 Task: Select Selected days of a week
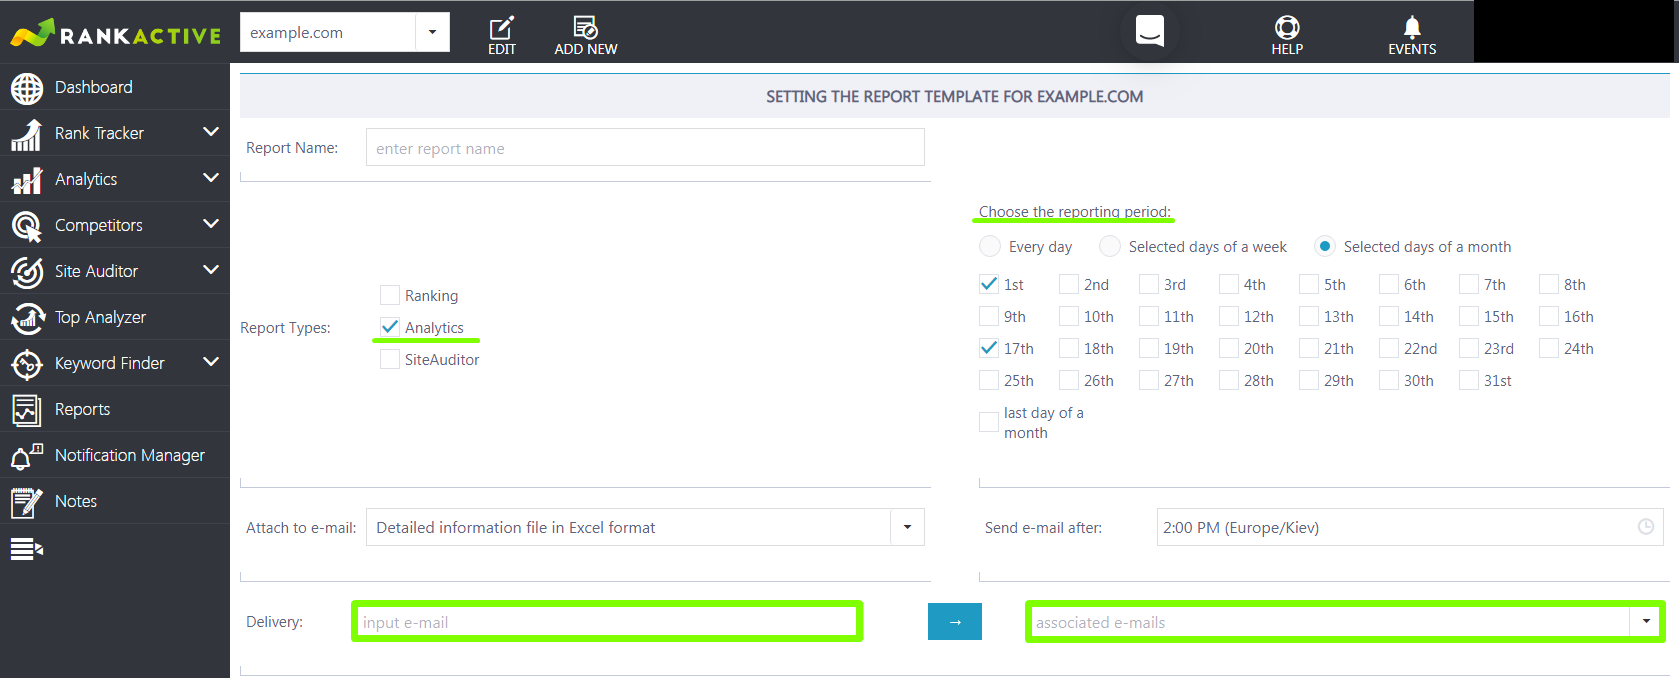(1109, 246)
